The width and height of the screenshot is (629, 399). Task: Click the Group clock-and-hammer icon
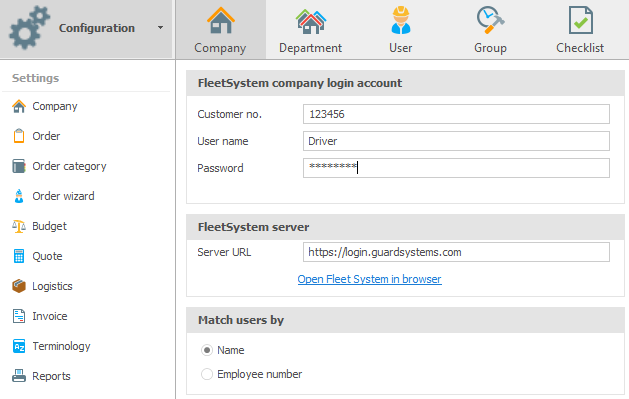click(490, 20)
